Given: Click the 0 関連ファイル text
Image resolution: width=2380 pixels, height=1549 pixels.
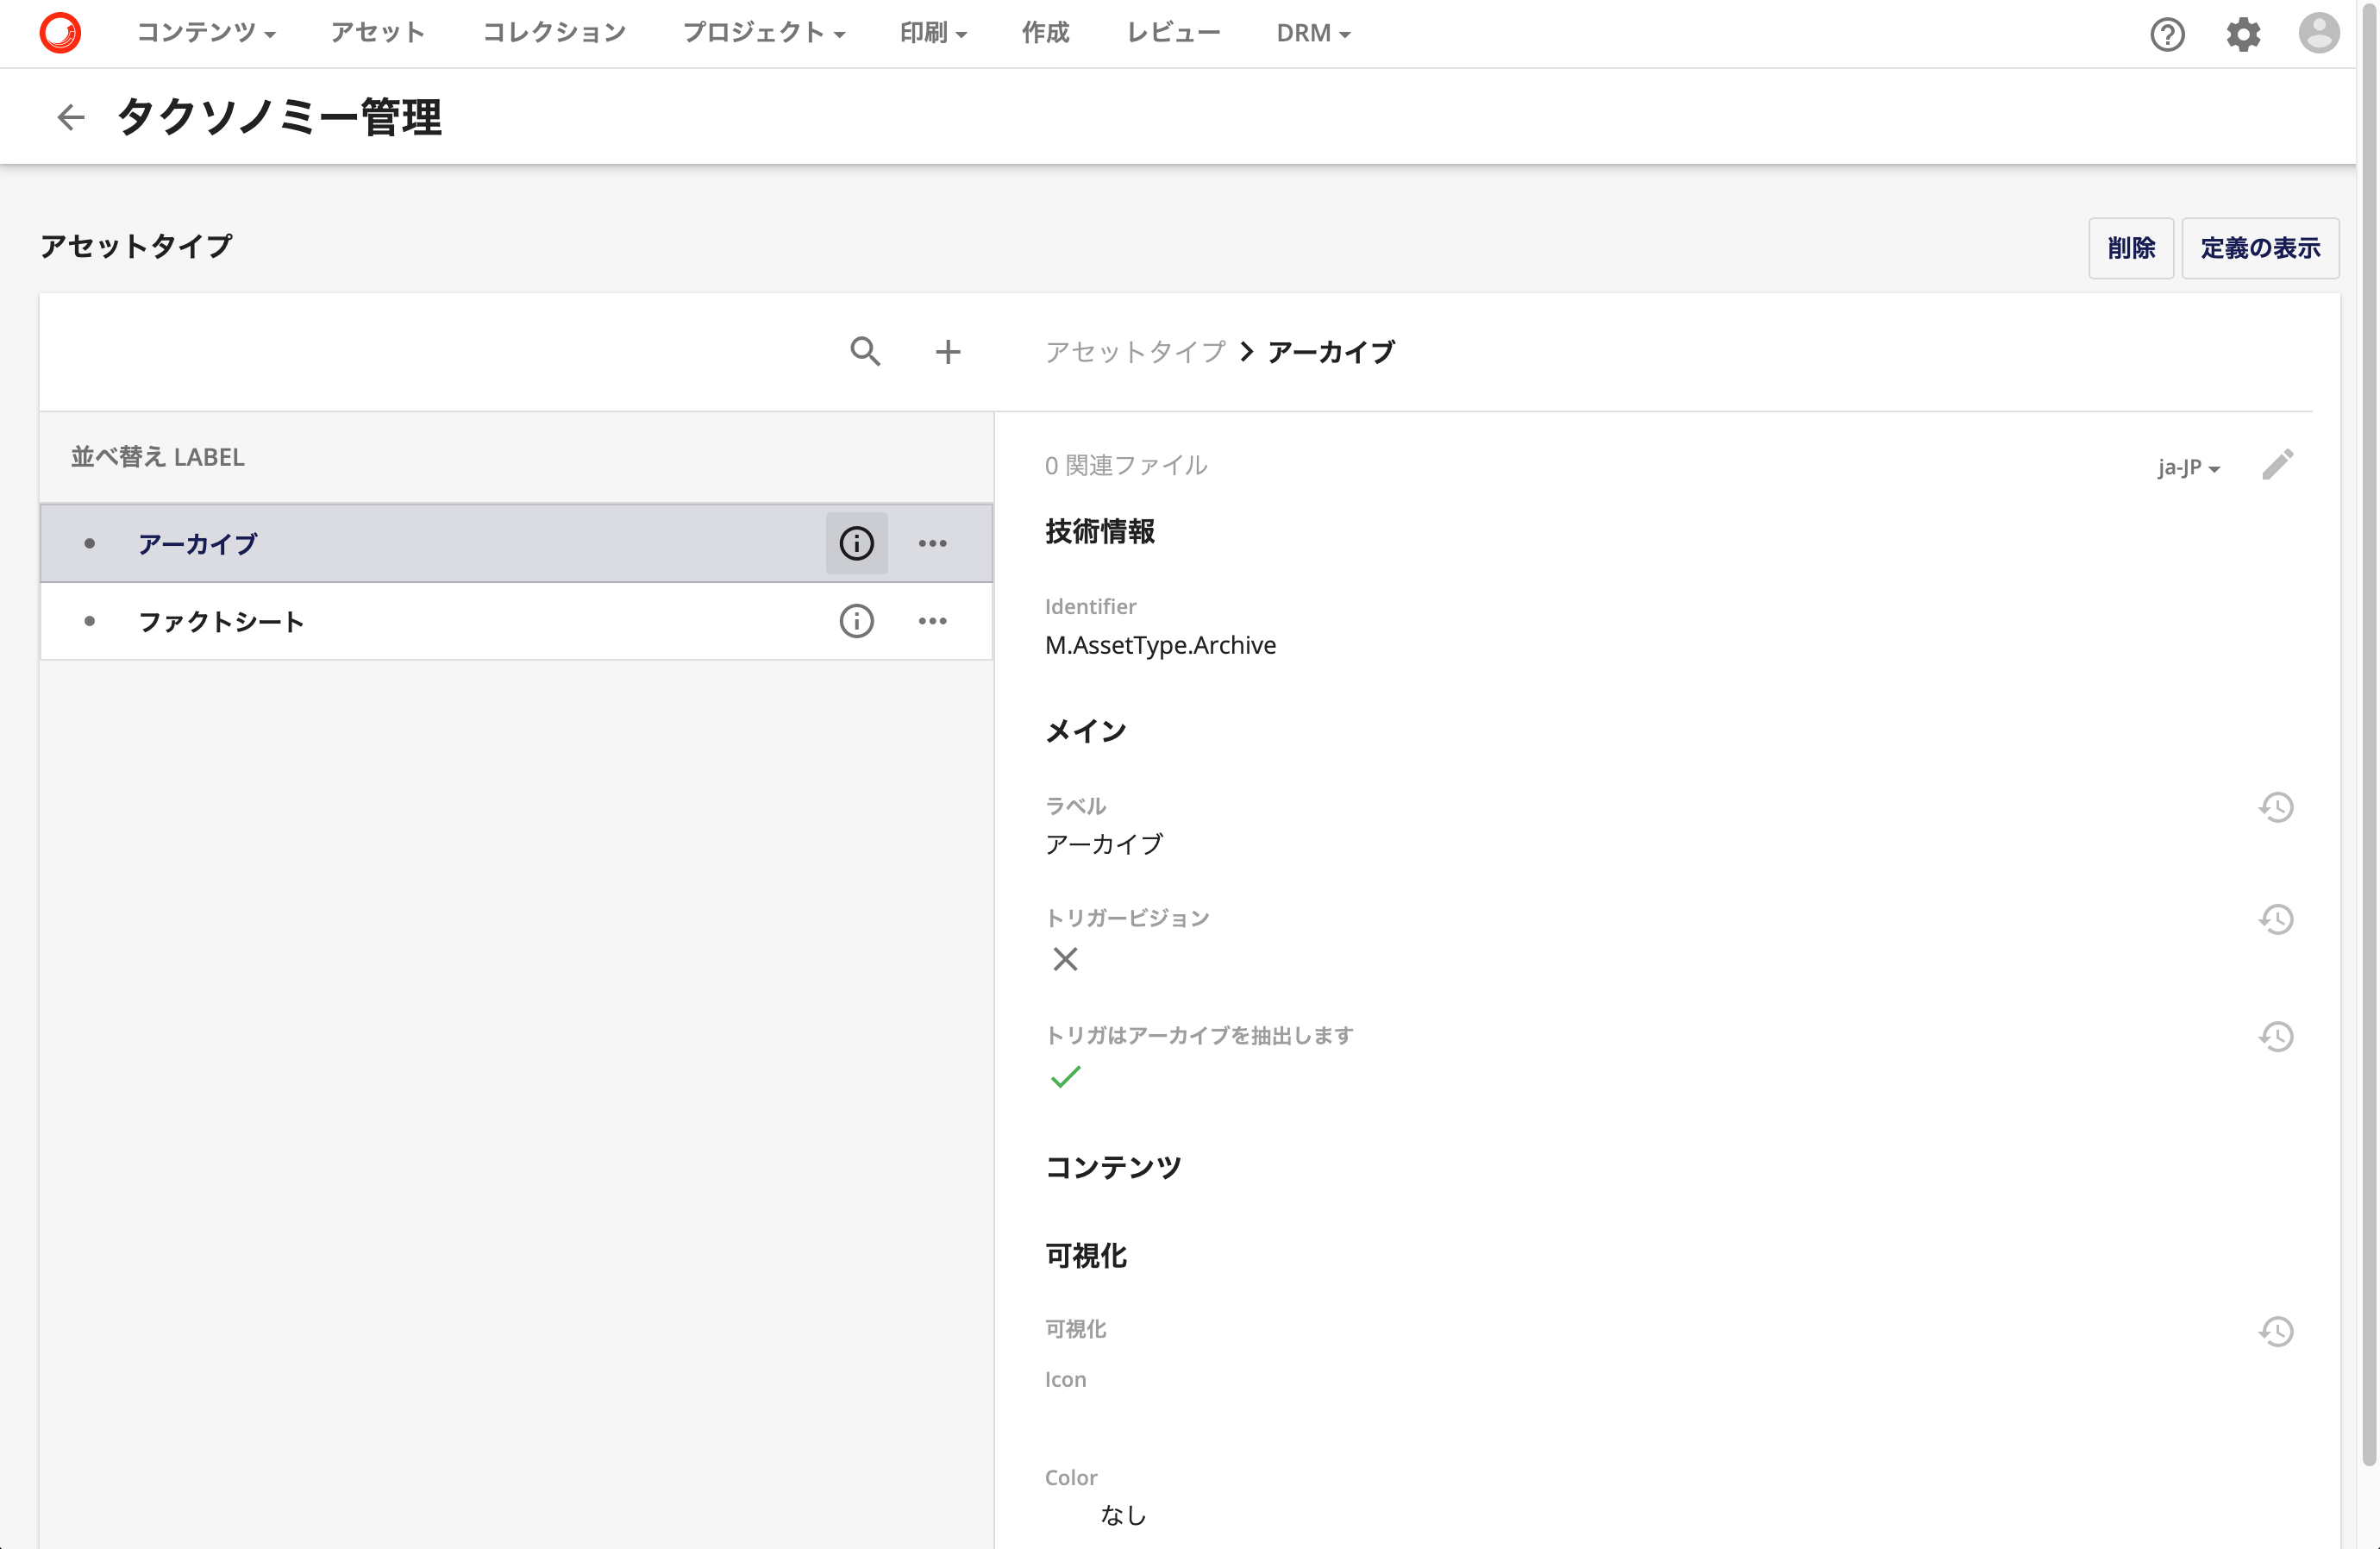Looking at the screenshot, I should 1126,465.
